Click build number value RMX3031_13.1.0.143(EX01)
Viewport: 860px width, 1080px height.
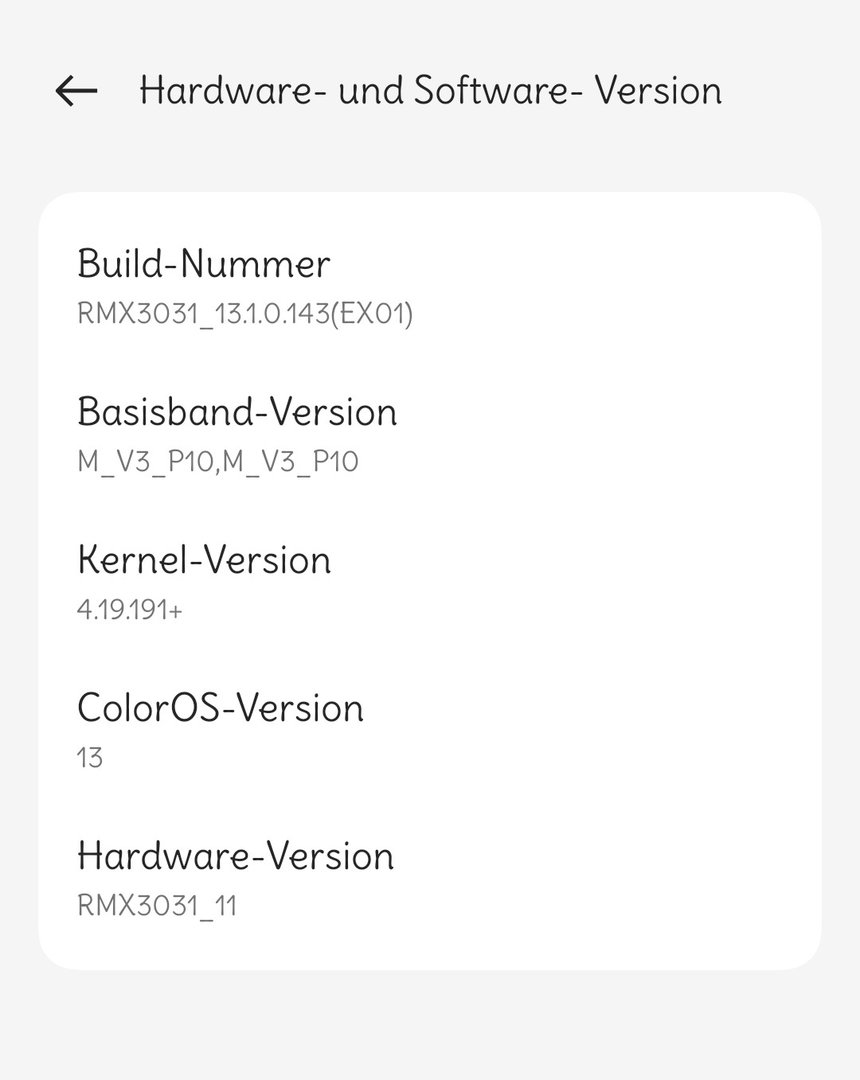point(245,314)
